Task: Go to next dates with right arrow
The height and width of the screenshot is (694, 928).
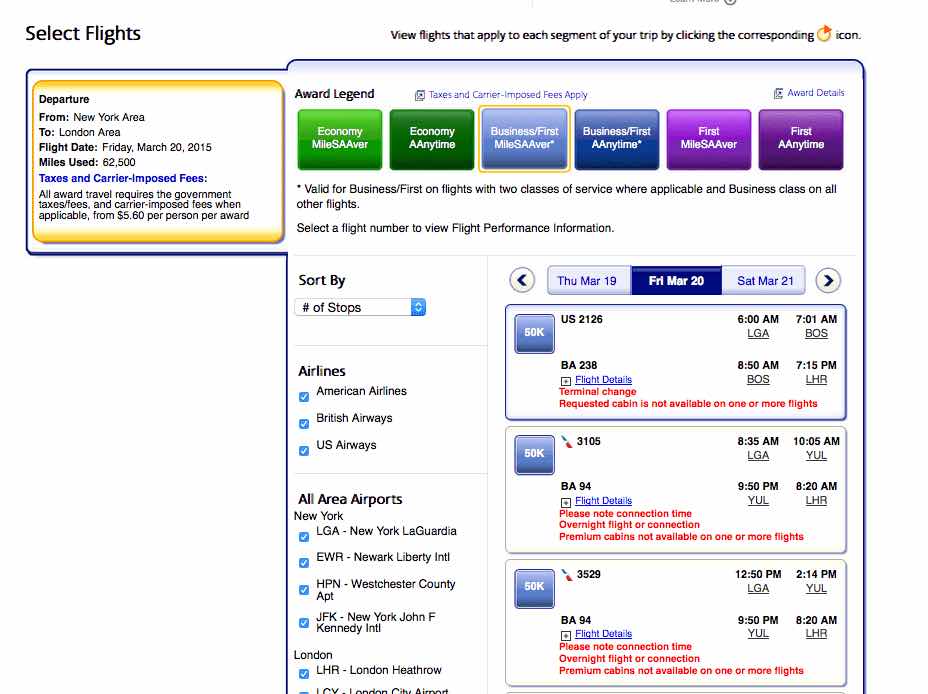Action: pyautogui.click(x=828, y=280)
